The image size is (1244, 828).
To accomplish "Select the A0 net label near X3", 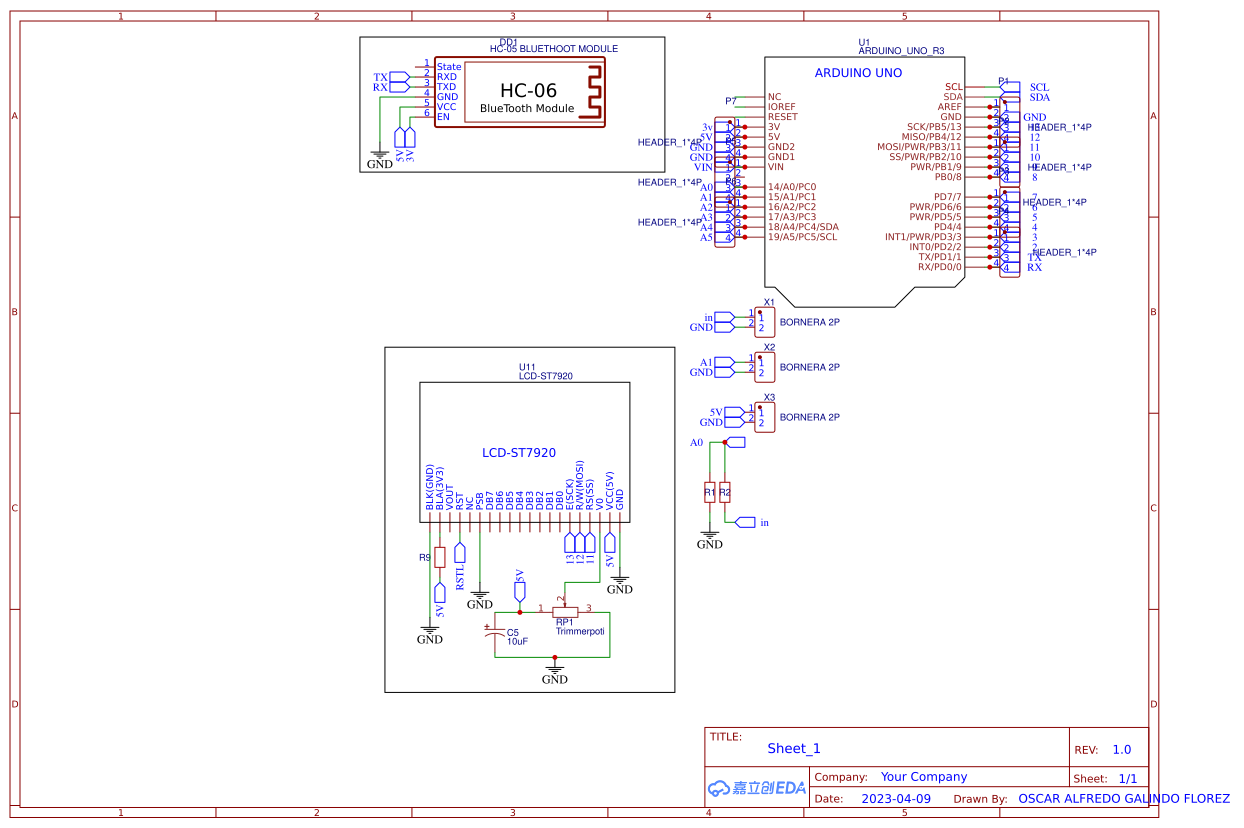I will (x=695, y=441).
